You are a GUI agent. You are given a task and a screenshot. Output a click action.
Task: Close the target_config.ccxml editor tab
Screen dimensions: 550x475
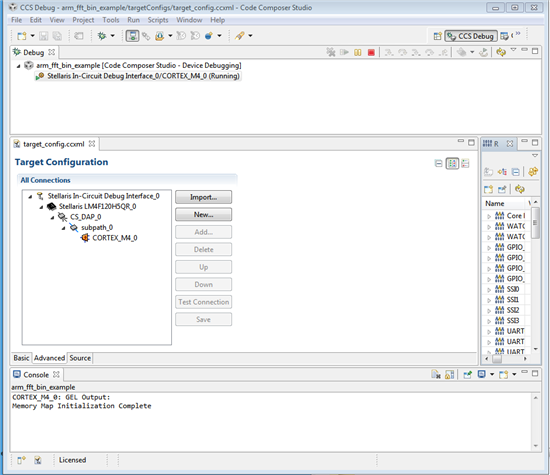[92, 144]
